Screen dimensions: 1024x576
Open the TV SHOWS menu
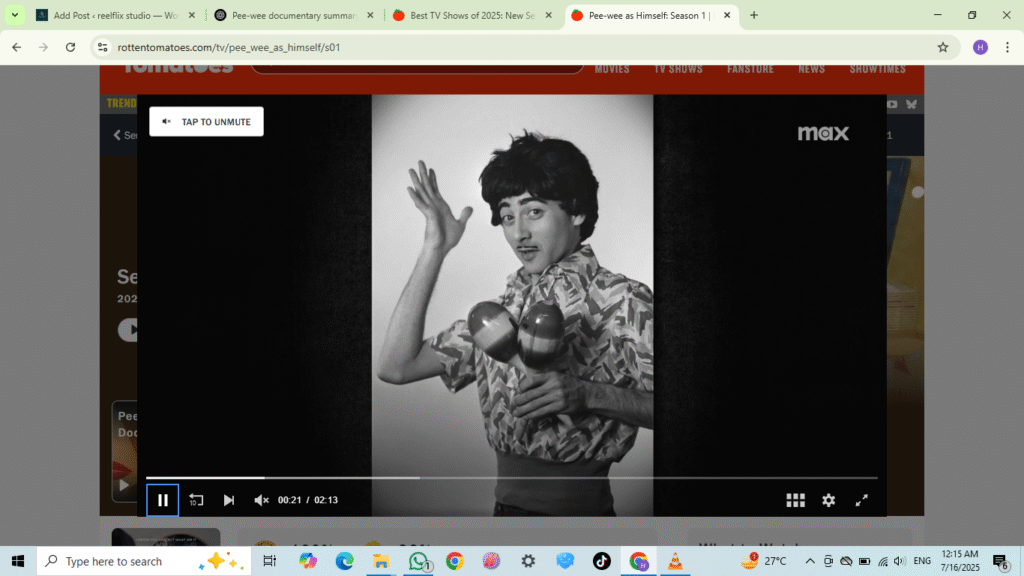pos(679,69)
